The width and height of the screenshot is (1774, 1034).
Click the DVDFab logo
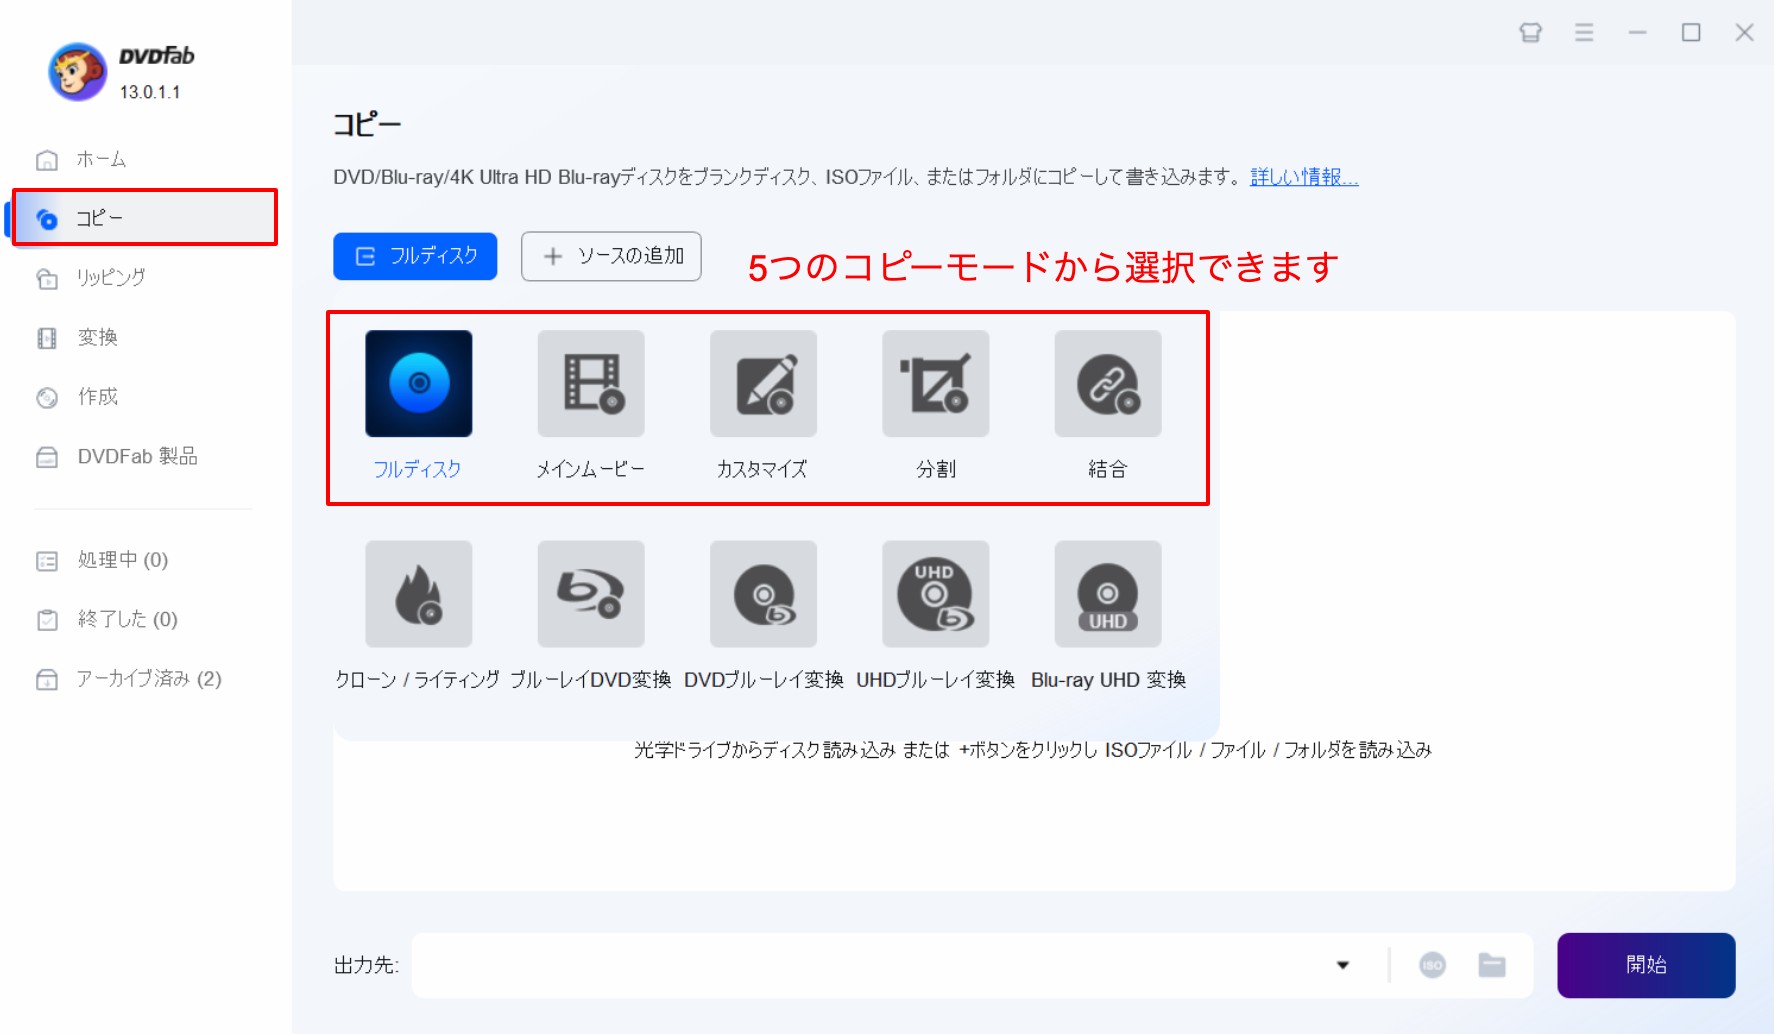[78, 72]
